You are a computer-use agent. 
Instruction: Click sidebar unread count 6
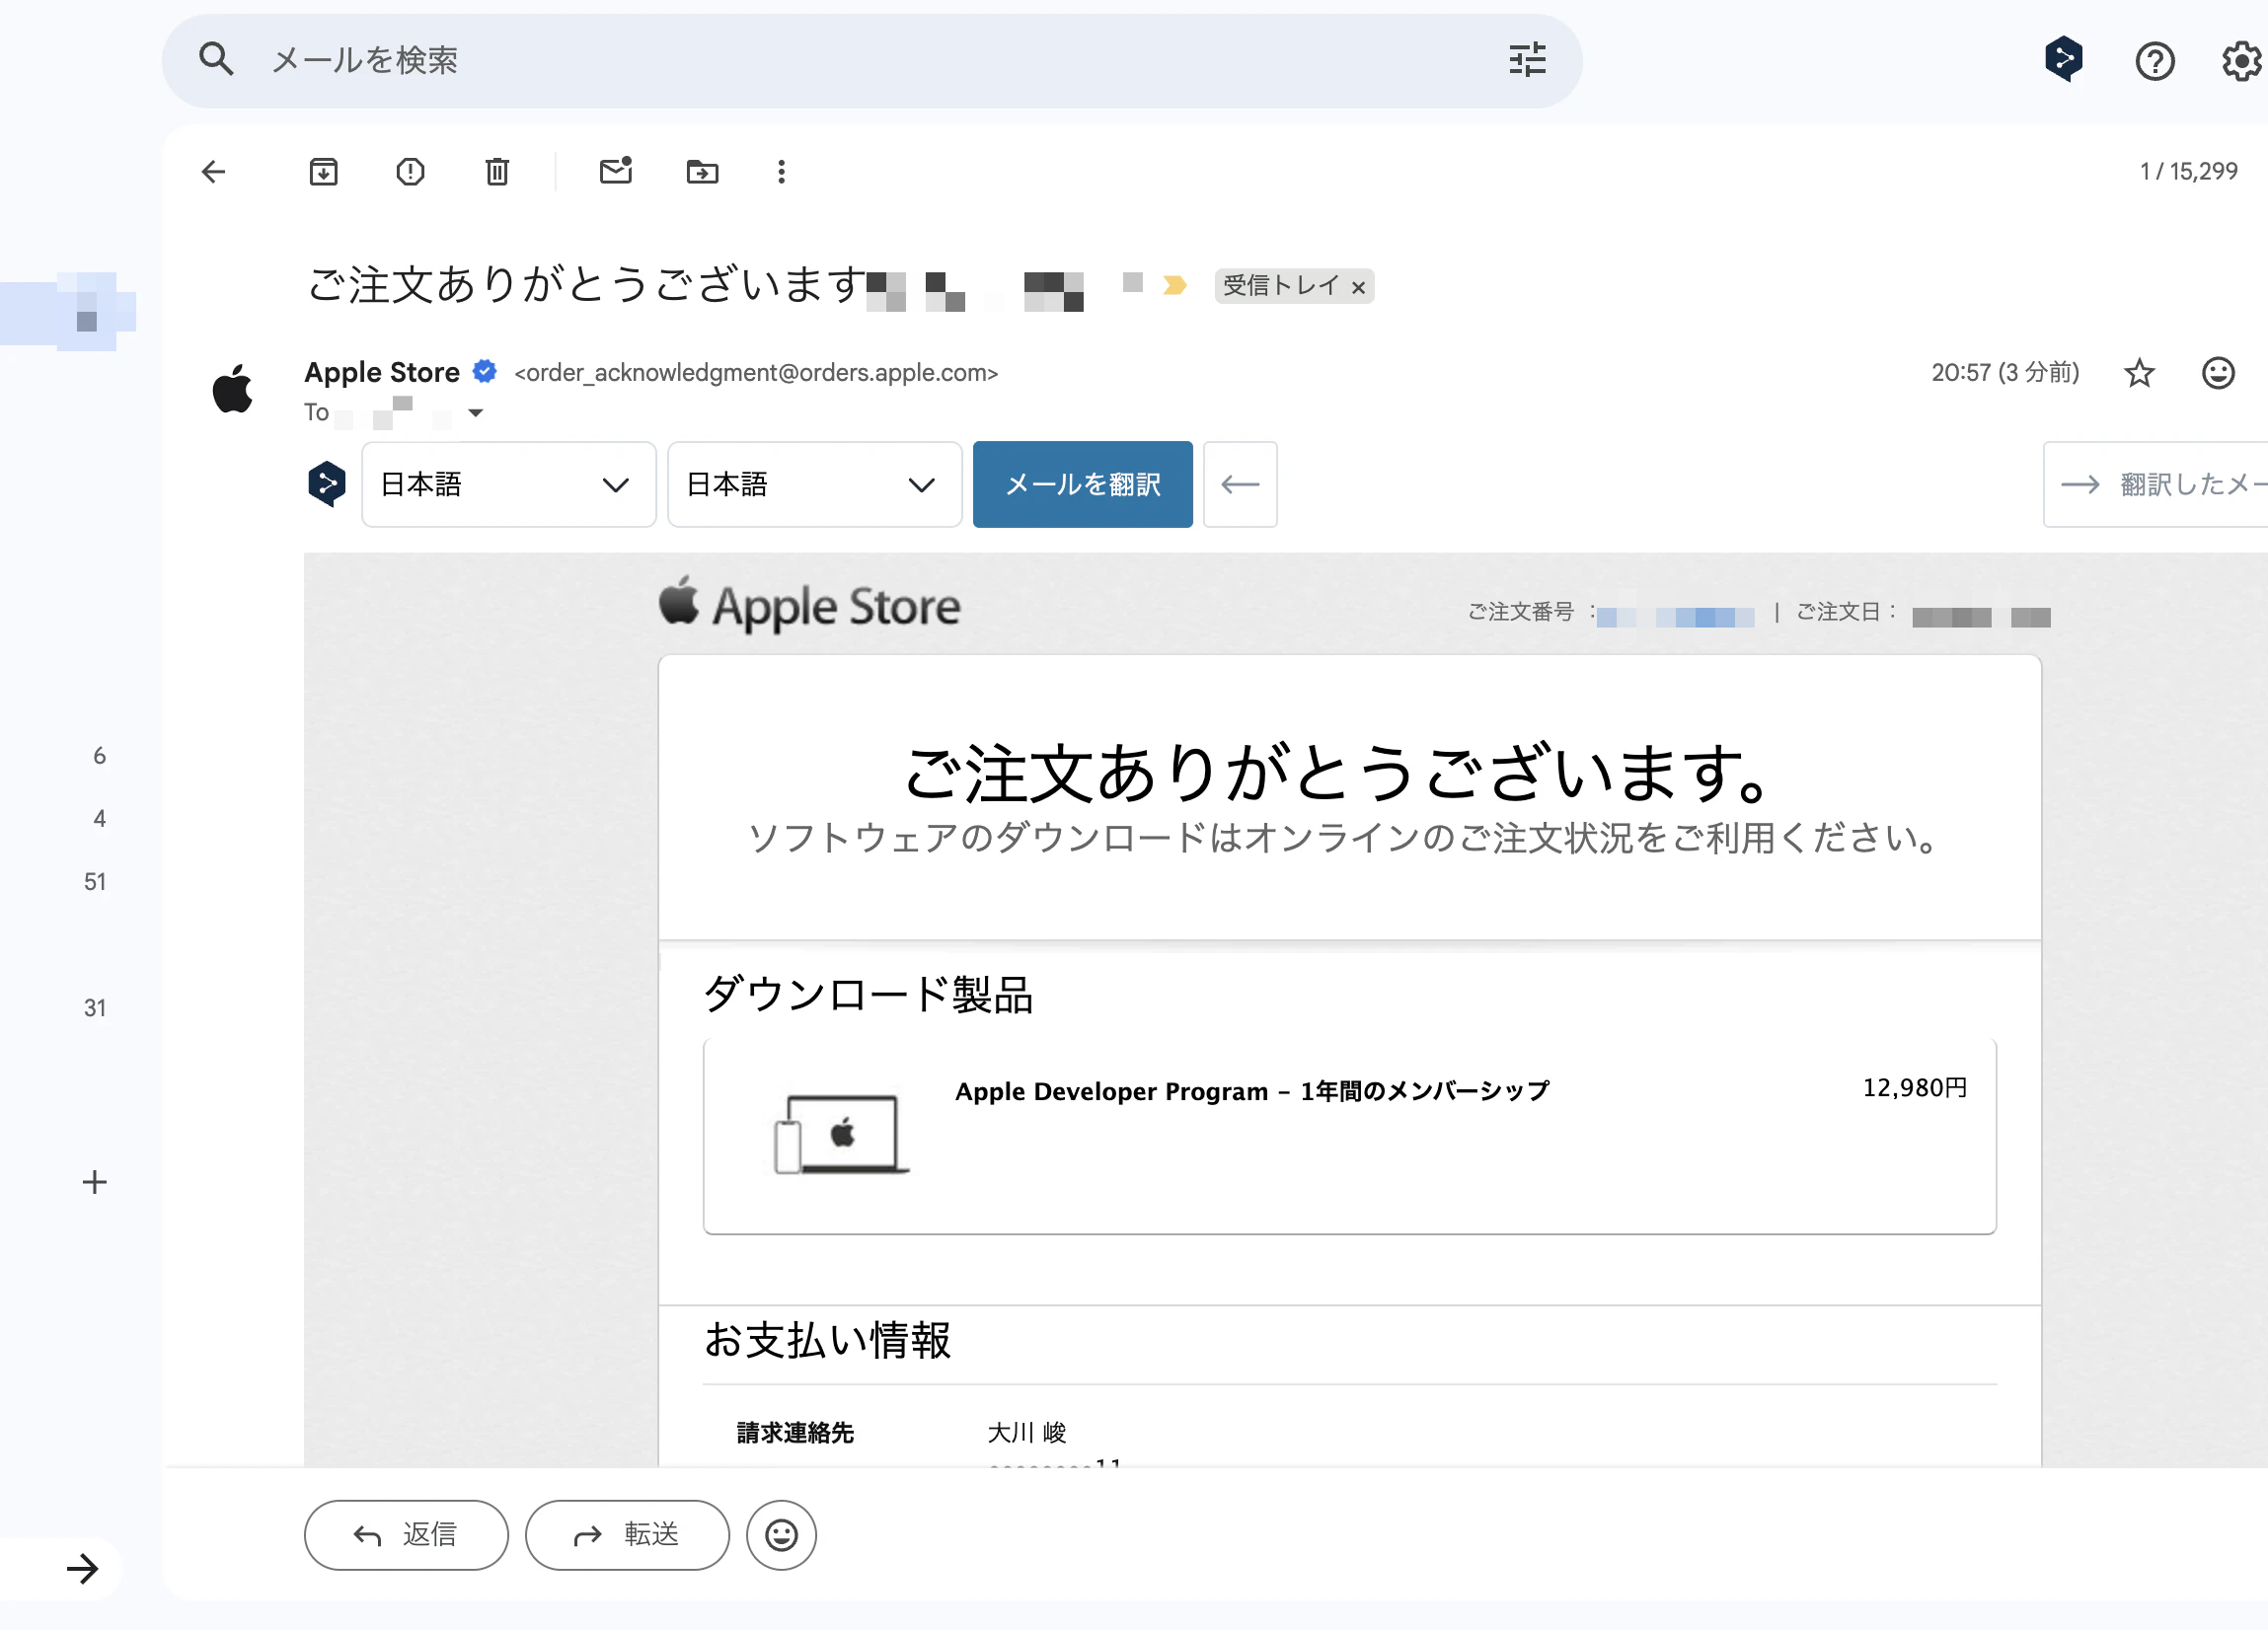[x=99, y=756]
